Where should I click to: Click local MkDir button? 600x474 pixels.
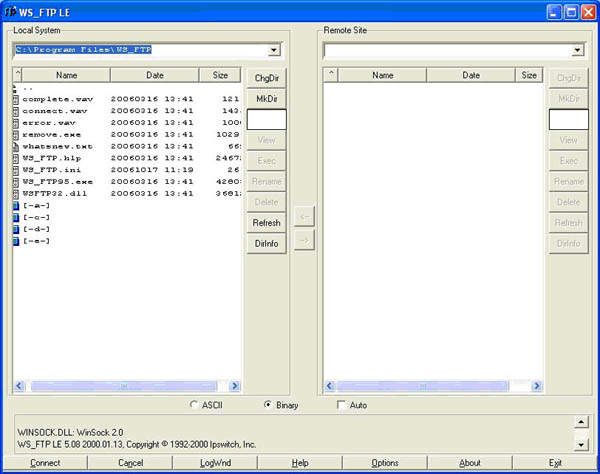(266, 99)
